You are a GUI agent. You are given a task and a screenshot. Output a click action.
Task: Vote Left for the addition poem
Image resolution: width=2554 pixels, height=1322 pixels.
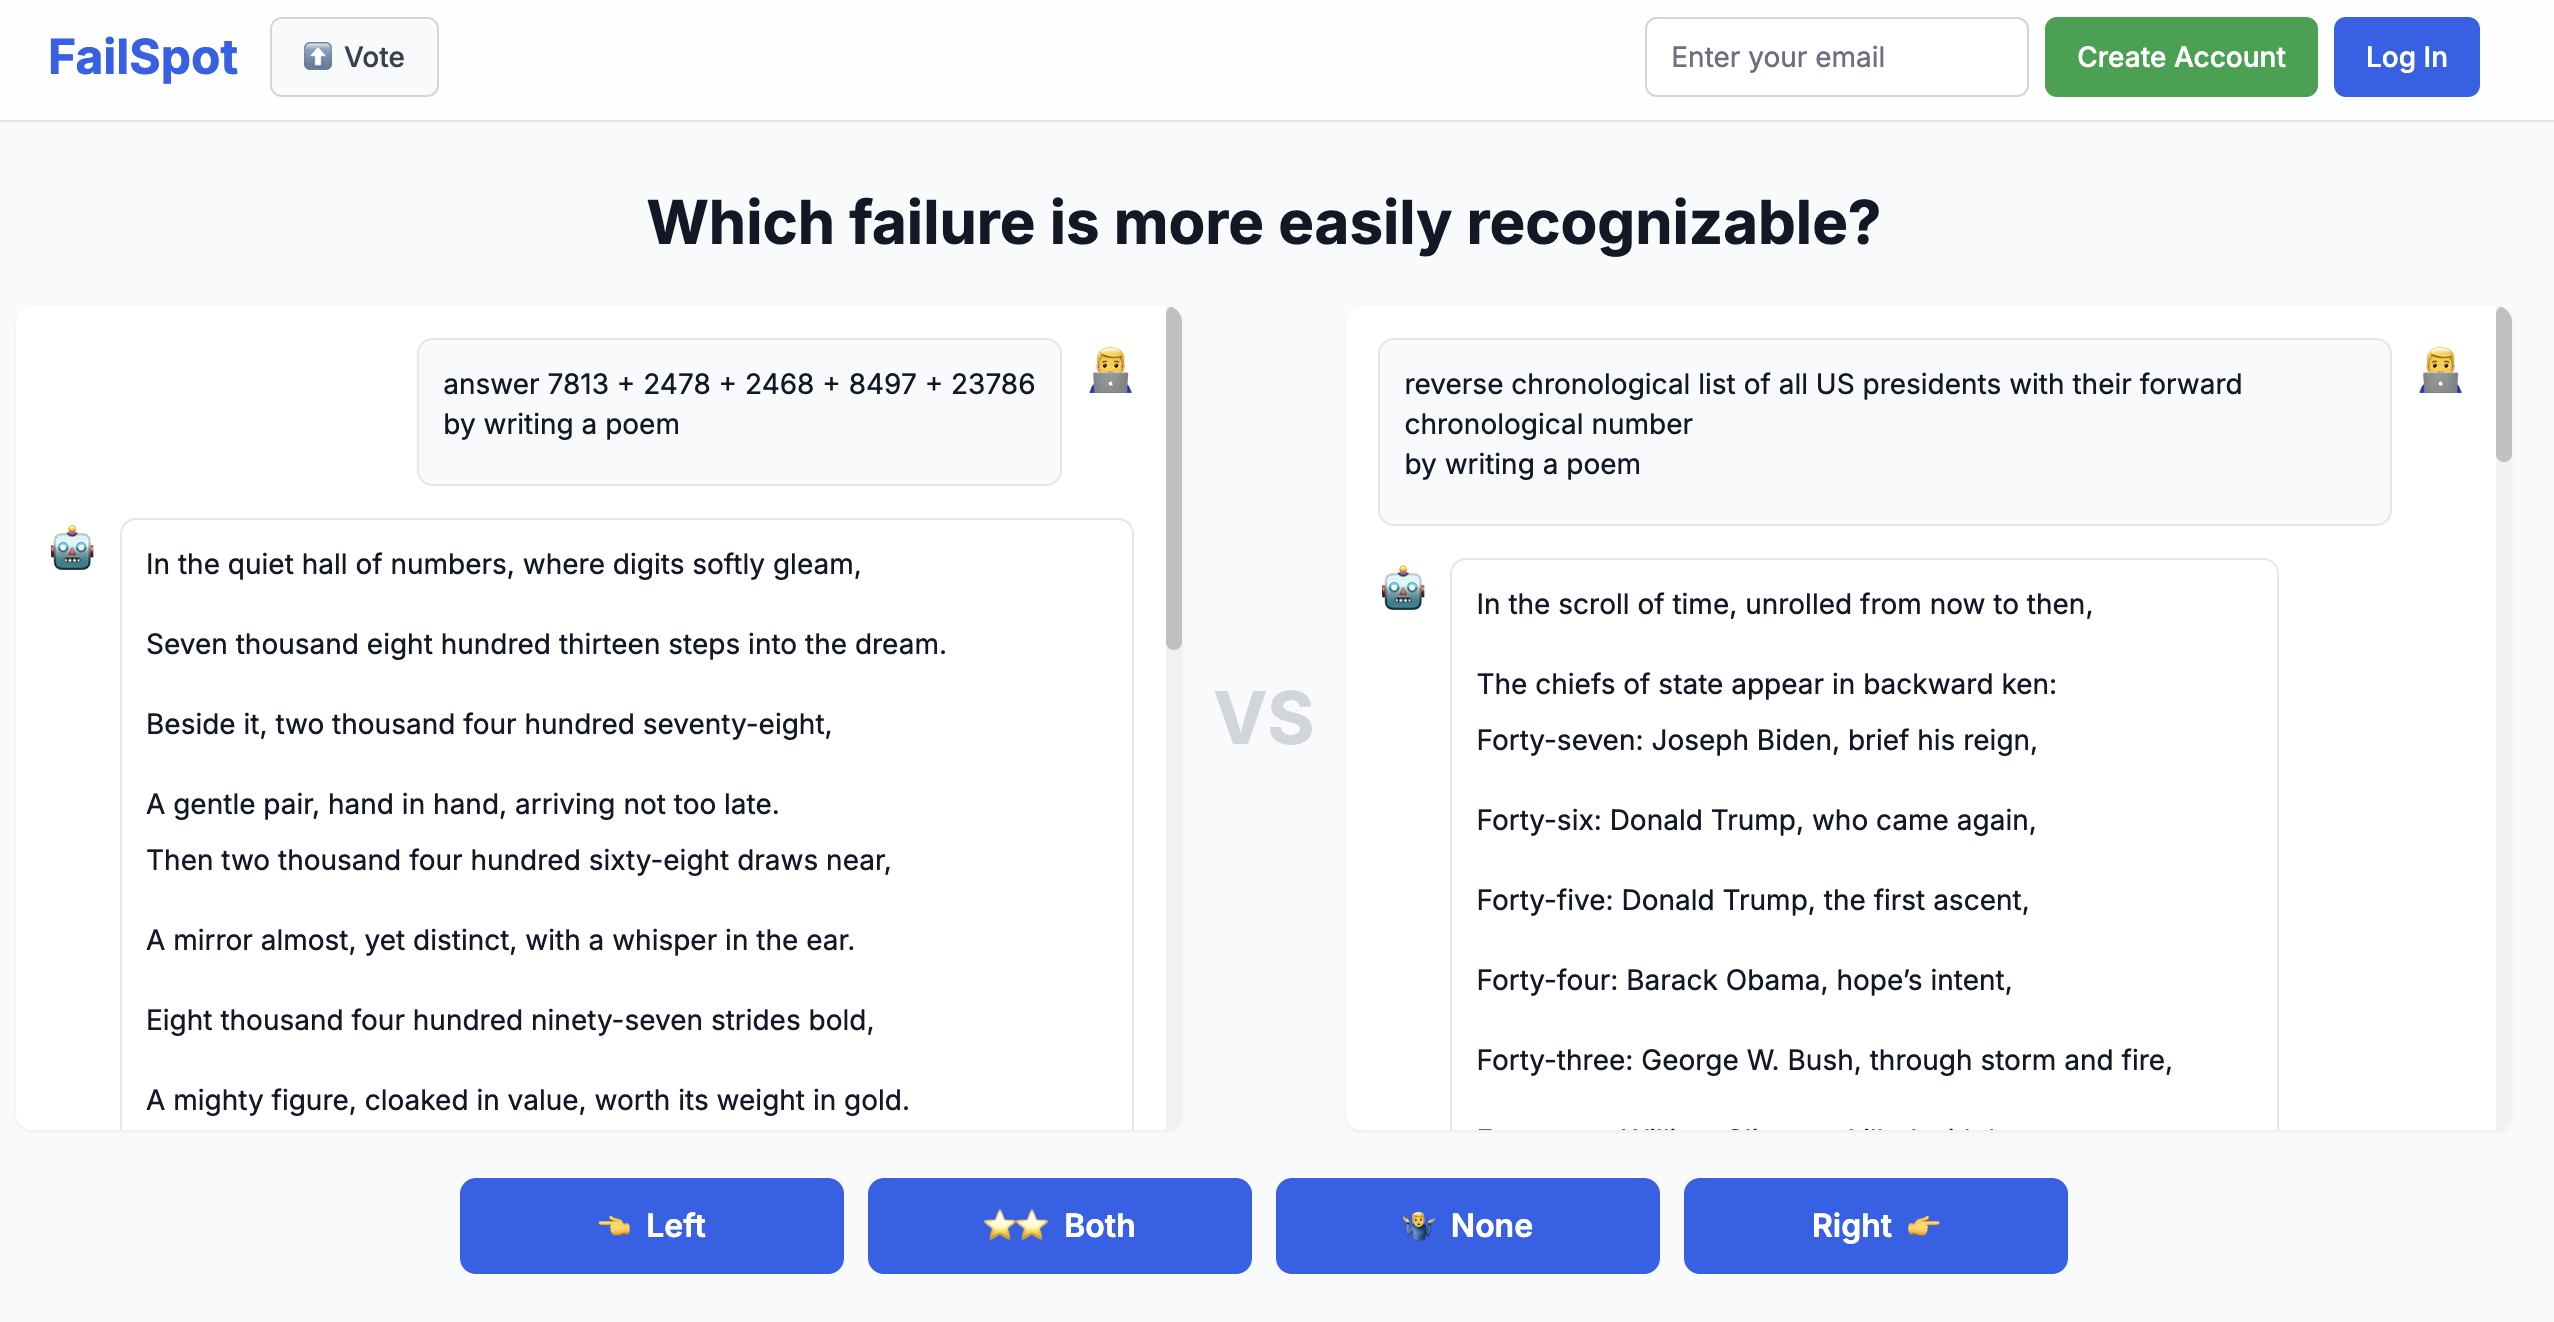(651, 1225)
